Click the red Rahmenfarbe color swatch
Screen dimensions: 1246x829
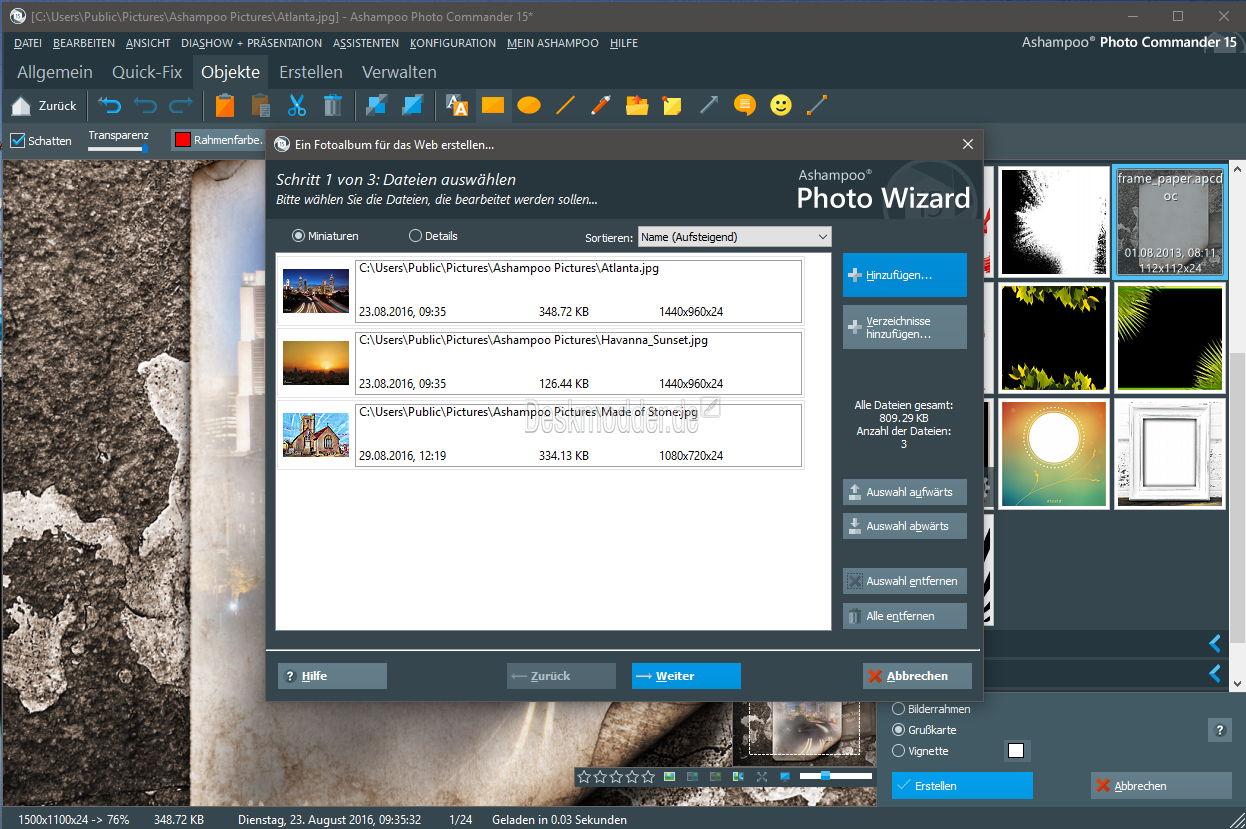click(182, 140)
